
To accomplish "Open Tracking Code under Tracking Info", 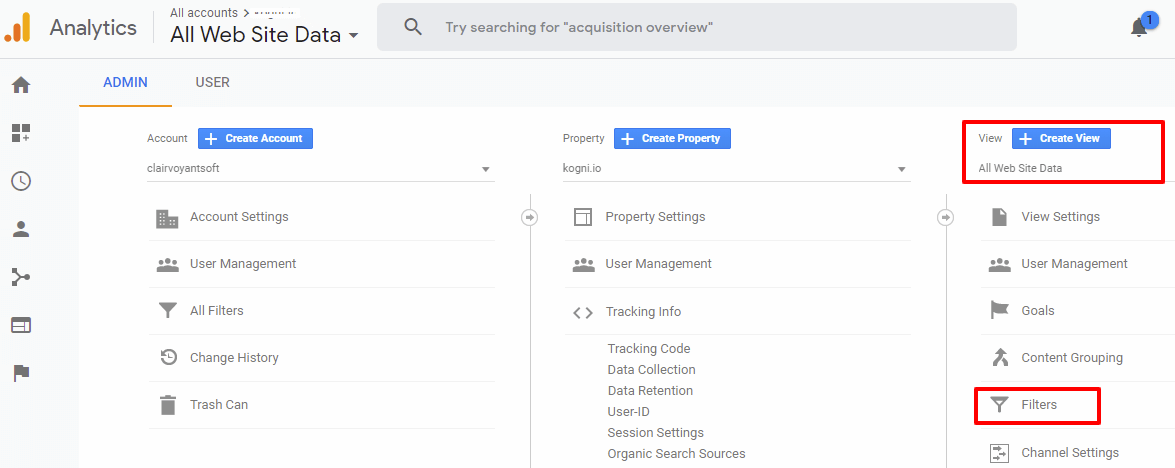I will pos(649,349).
